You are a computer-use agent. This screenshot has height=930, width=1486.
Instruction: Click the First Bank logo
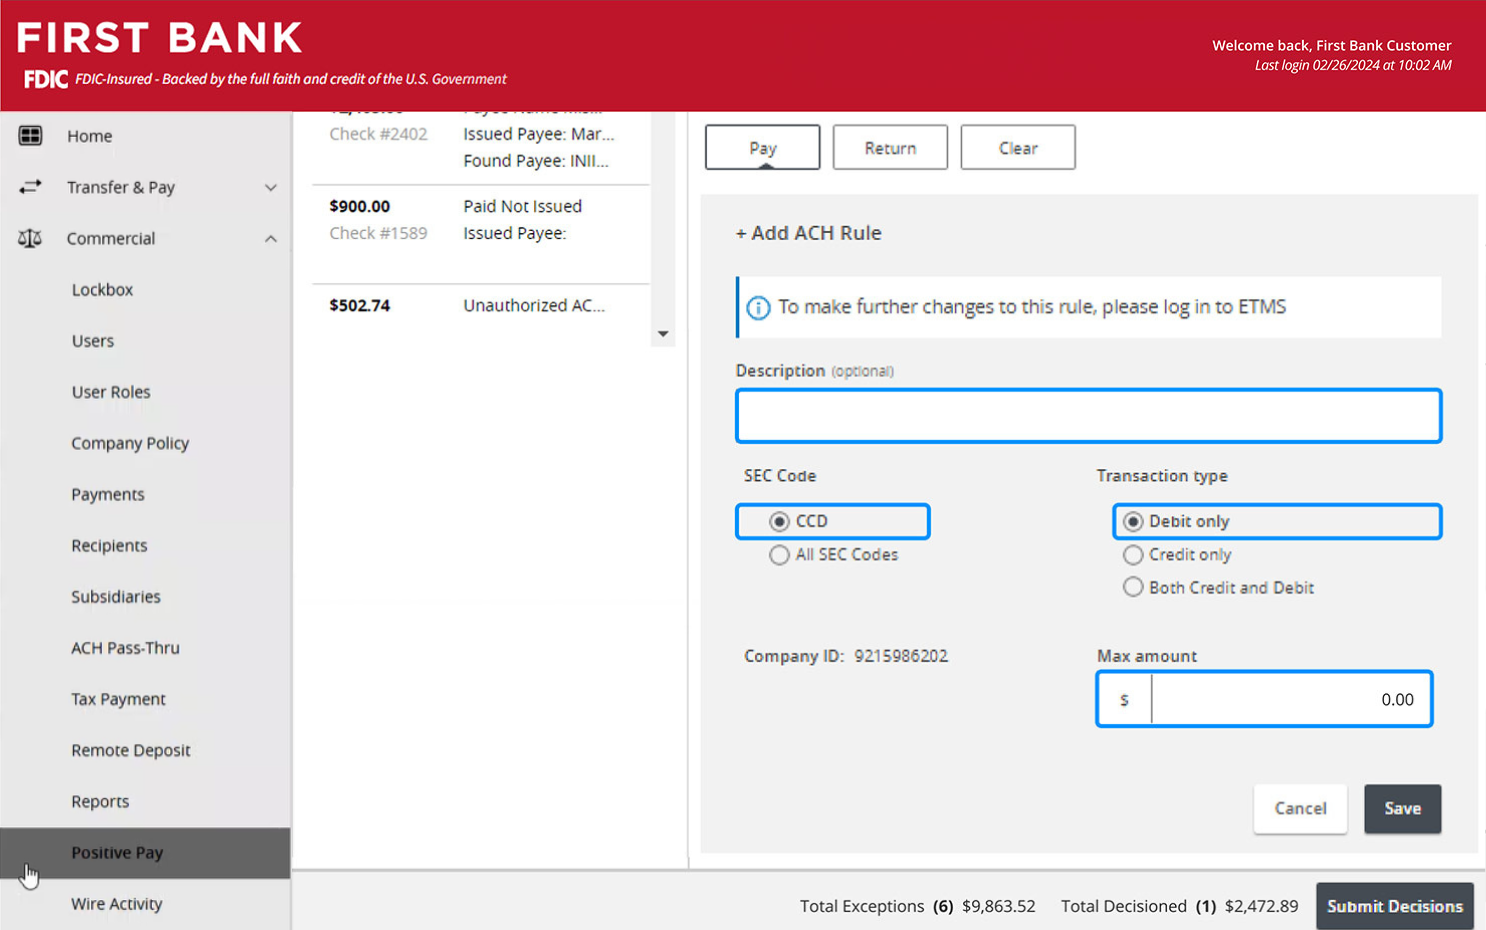coord(160,38)
